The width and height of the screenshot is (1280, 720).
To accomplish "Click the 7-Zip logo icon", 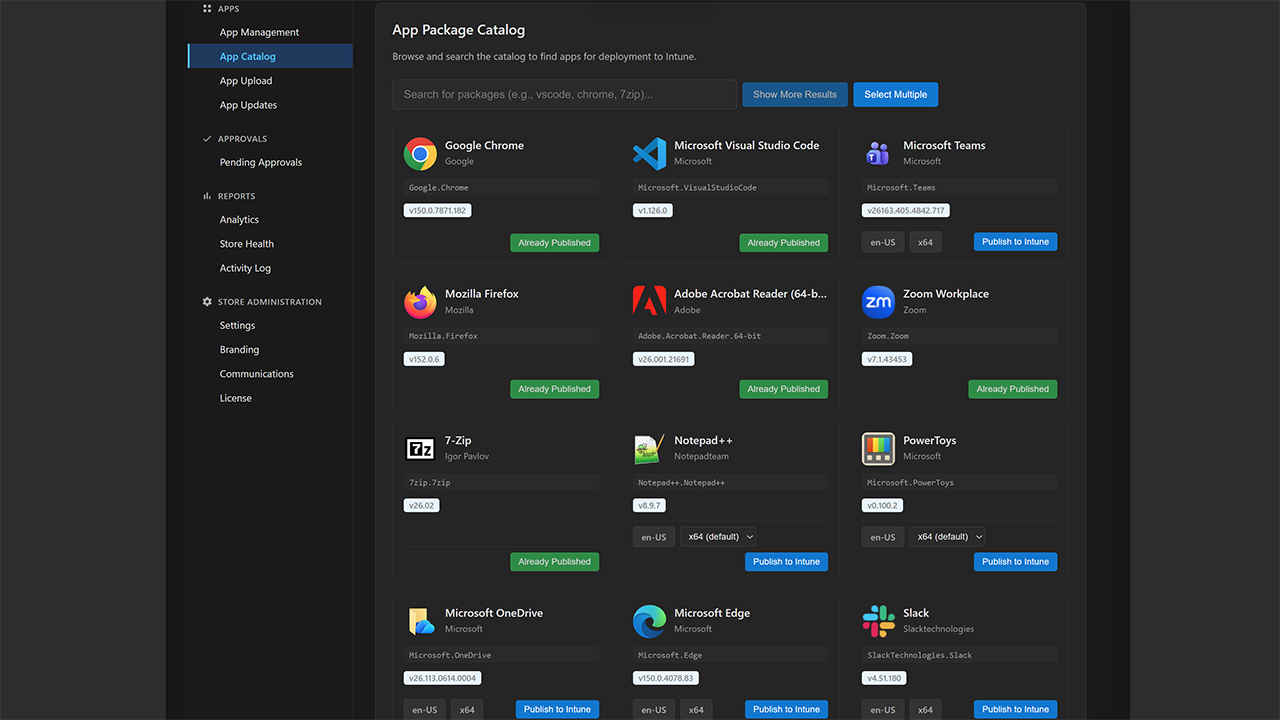I will (420, 448).
